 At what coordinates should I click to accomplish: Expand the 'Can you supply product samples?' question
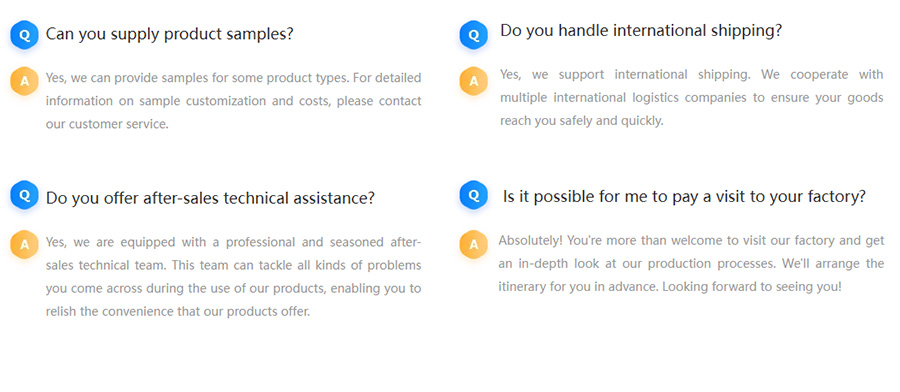point(169,34)
